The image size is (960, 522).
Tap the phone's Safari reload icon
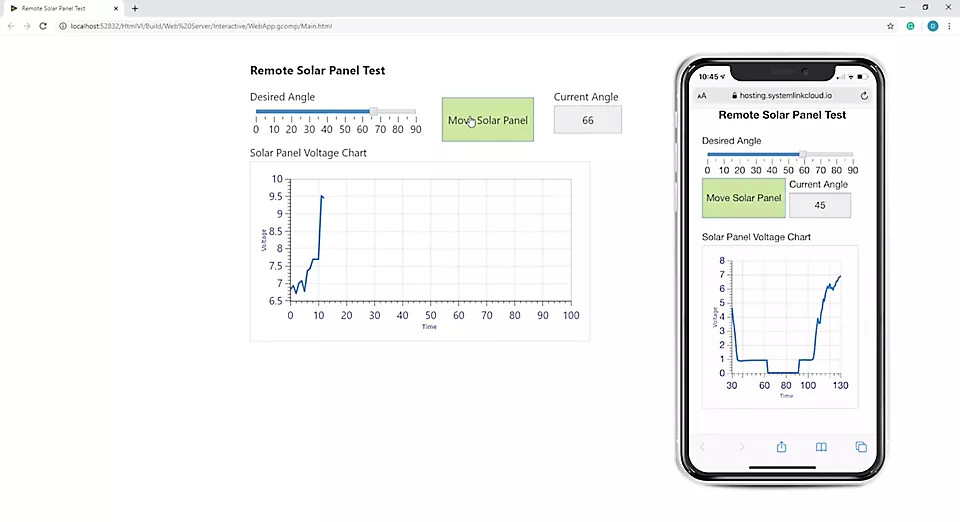864,96
